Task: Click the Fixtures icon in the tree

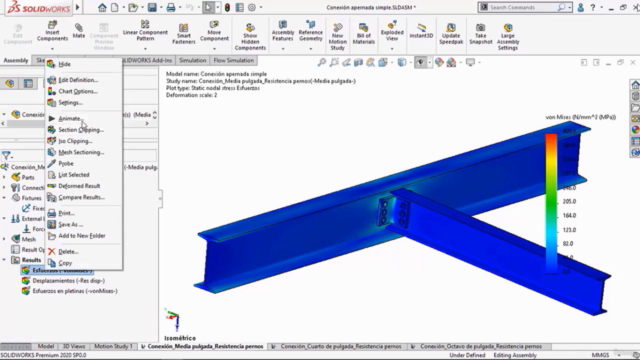Action: point(16,198)
